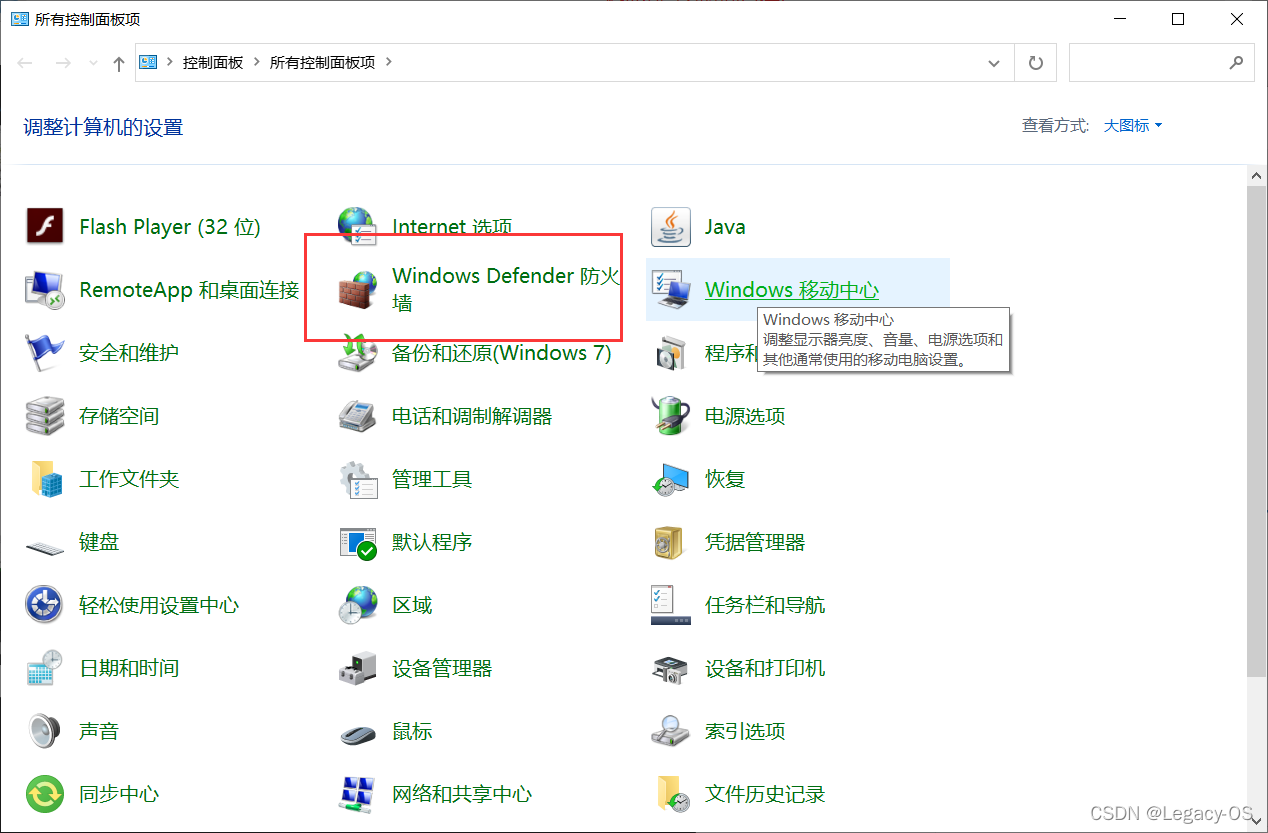Click the control panel search box

click(x=1162, y=63)
